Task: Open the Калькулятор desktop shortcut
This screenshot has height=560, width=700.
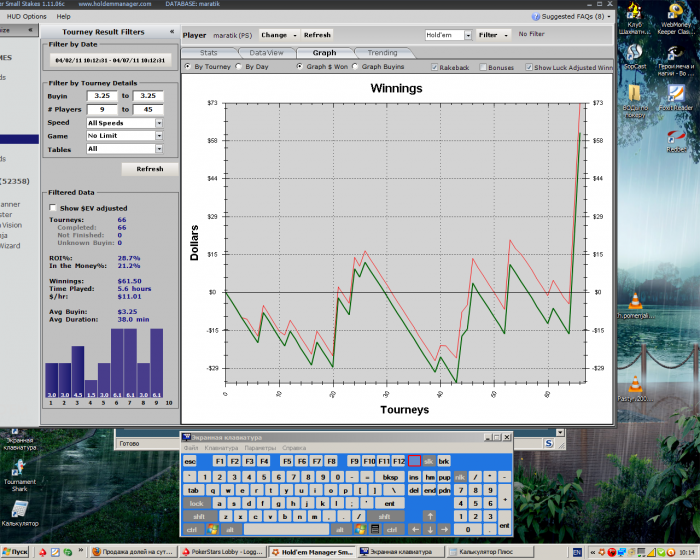Action: point(19,510)
